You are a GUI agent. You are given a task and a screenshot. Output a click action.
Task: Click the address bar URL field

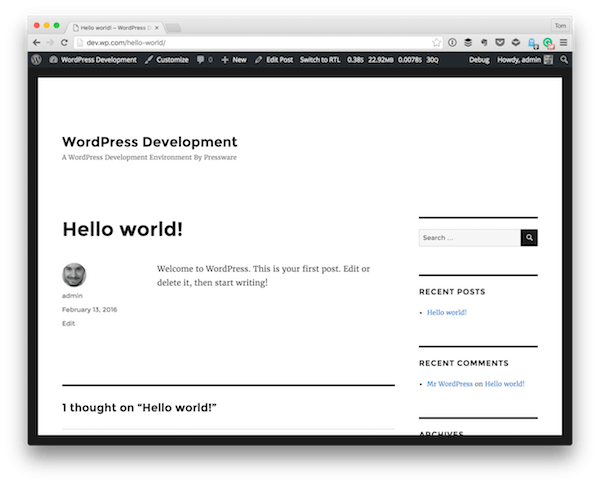pyautogui.click(x=258, y=42)
